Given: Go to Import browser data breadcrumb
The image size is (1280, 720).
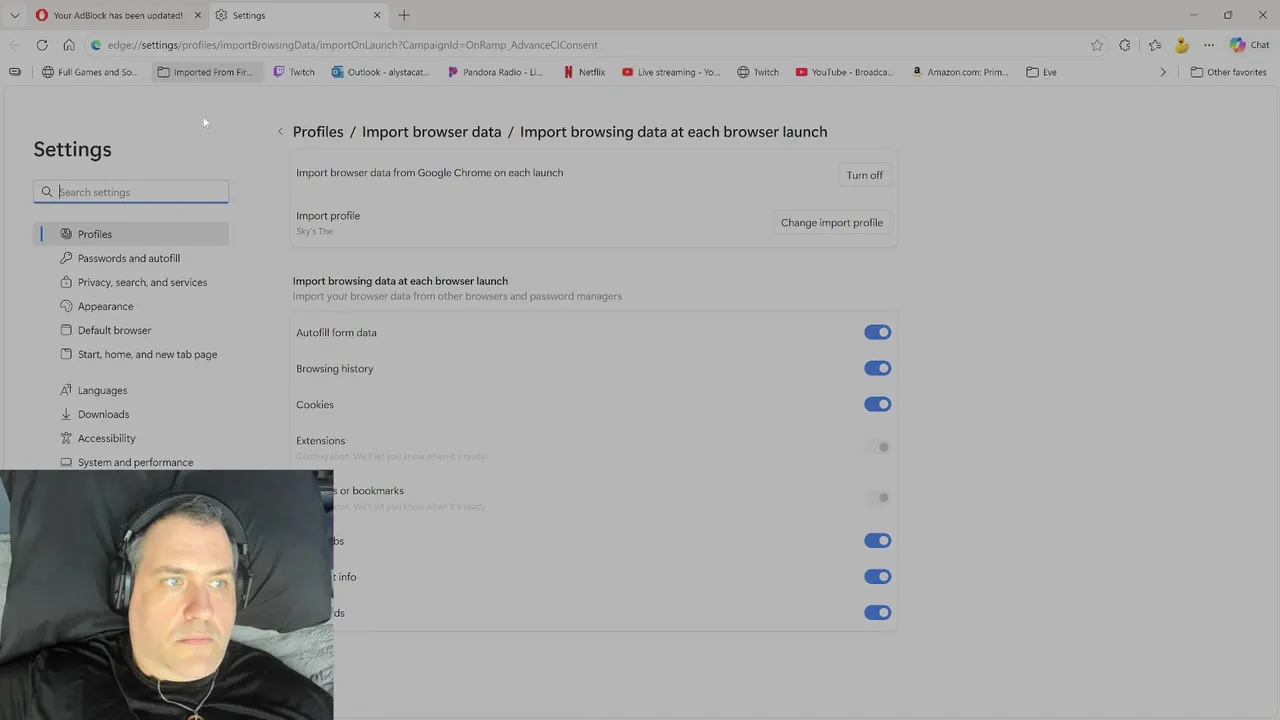Looking at the screenshot, I should point(431,132).
